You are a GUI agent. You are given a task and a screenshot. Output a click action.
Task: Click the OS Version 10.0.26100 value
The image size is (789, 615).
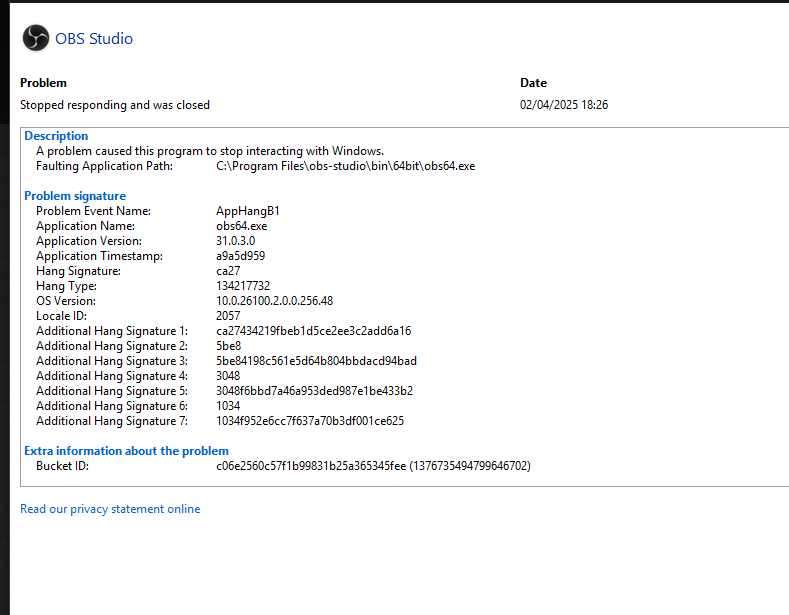pos(274,301)
